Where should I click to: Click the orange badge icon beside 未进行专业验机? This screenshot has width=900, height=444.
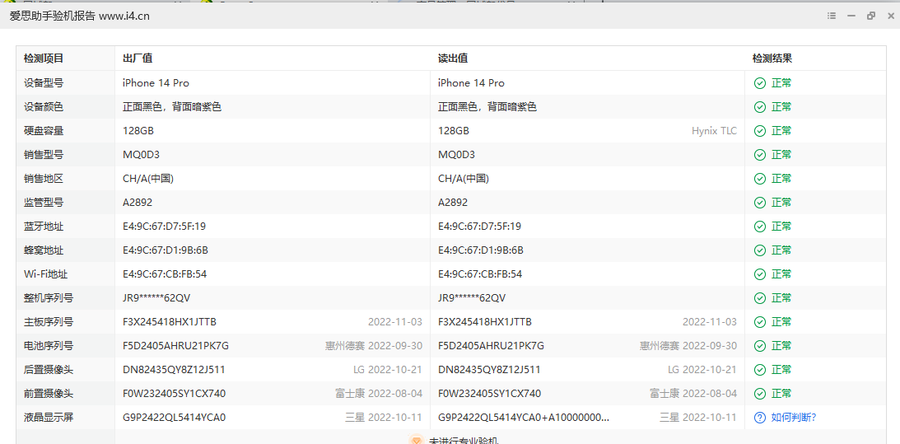point(416,441)
